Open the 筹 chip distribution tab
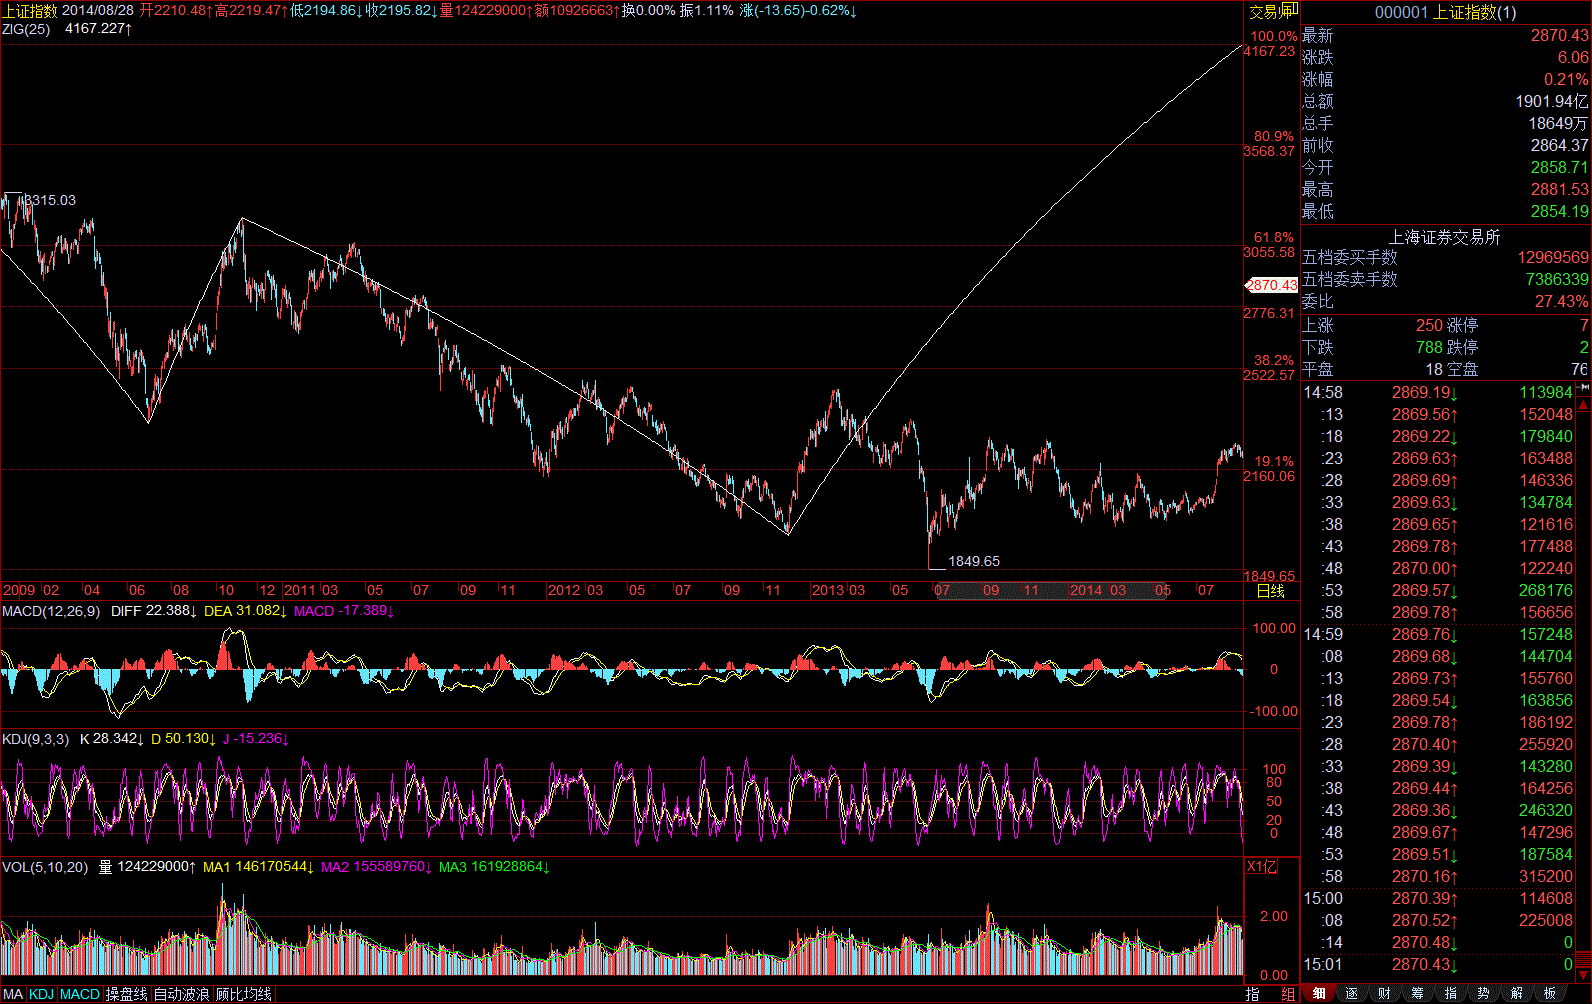Image resolution: width=1592 pixels, height=1004 pixels. point(1417,993)
